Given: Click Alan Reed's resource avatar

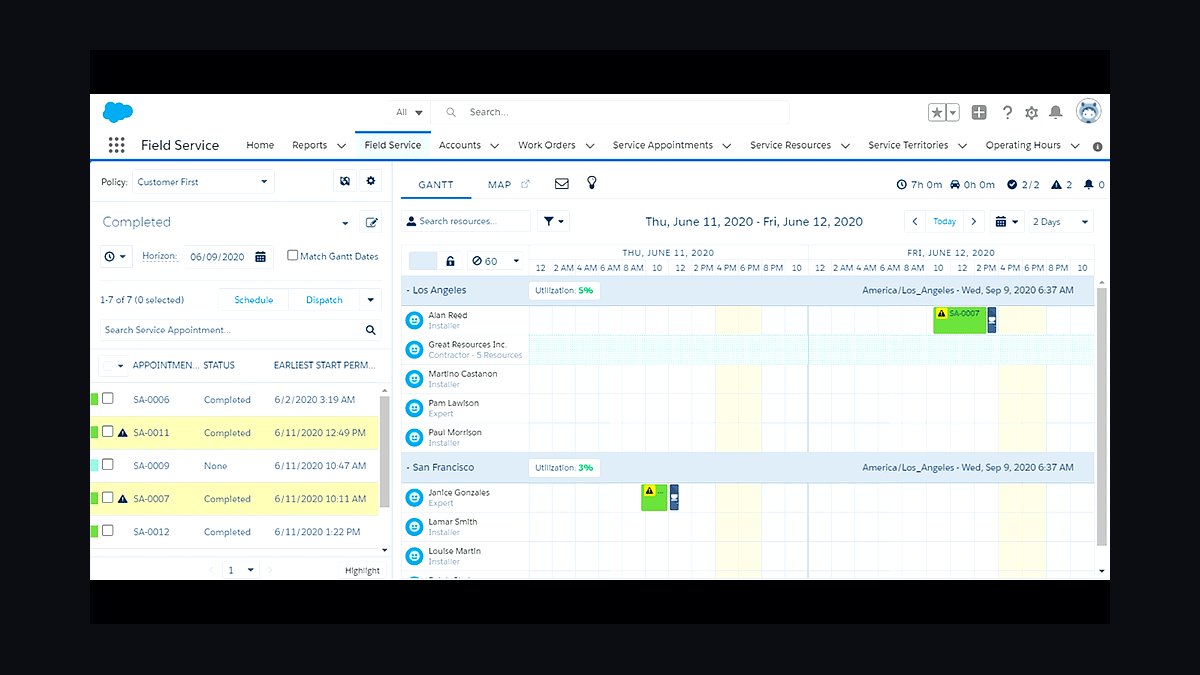Looking at the screenshot, I should point(414,320).
